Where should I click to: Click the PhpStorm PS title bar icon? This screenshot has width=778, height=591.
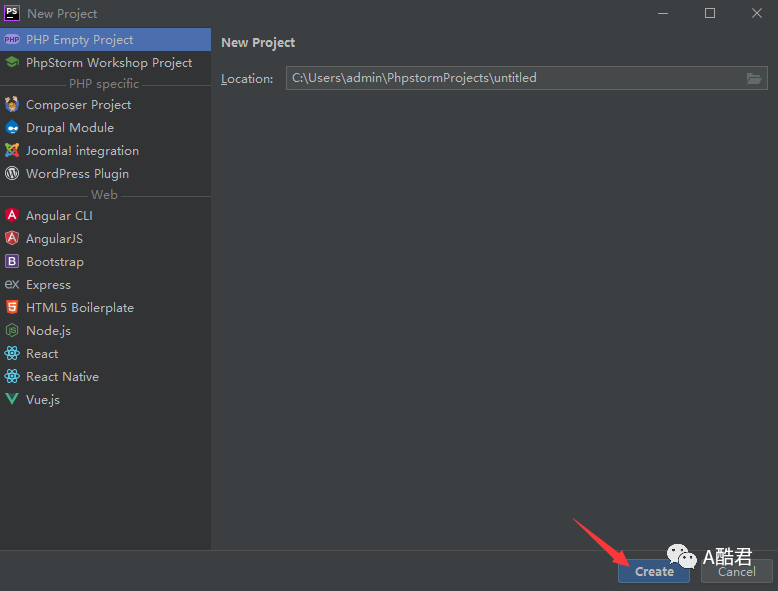click(12, 13)
